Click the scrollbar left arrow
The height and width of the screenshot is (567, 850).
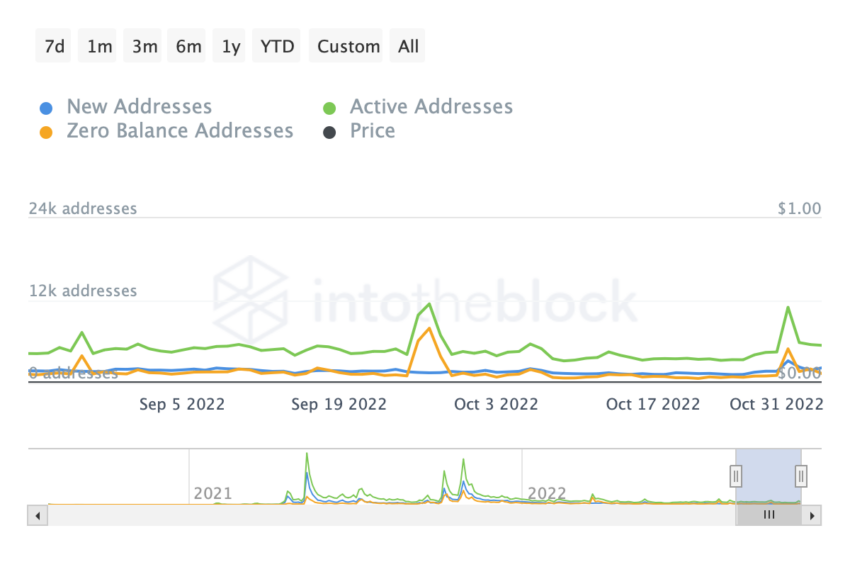coord(38,516)
